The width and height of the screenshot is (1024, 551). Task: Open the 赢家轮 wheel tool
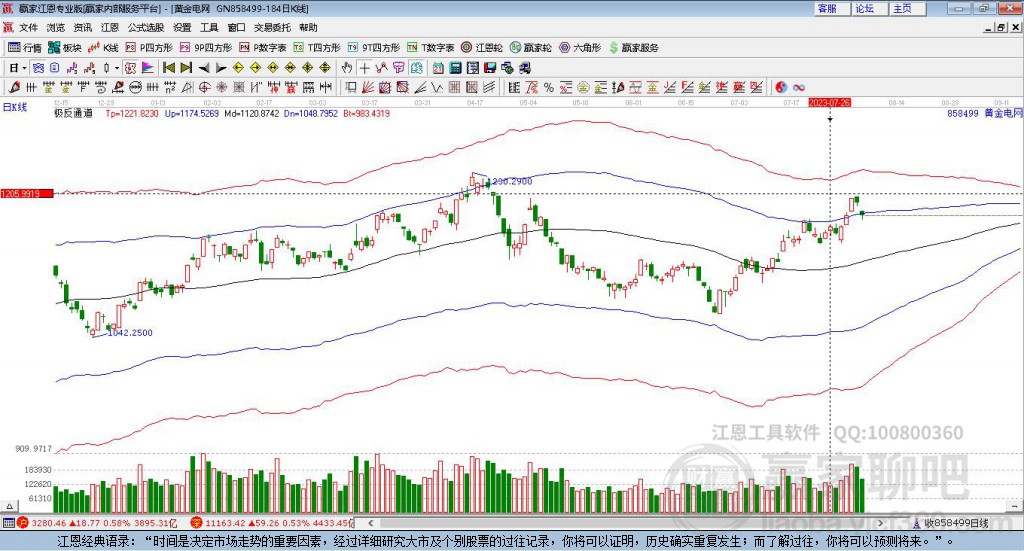pos(530,48)
